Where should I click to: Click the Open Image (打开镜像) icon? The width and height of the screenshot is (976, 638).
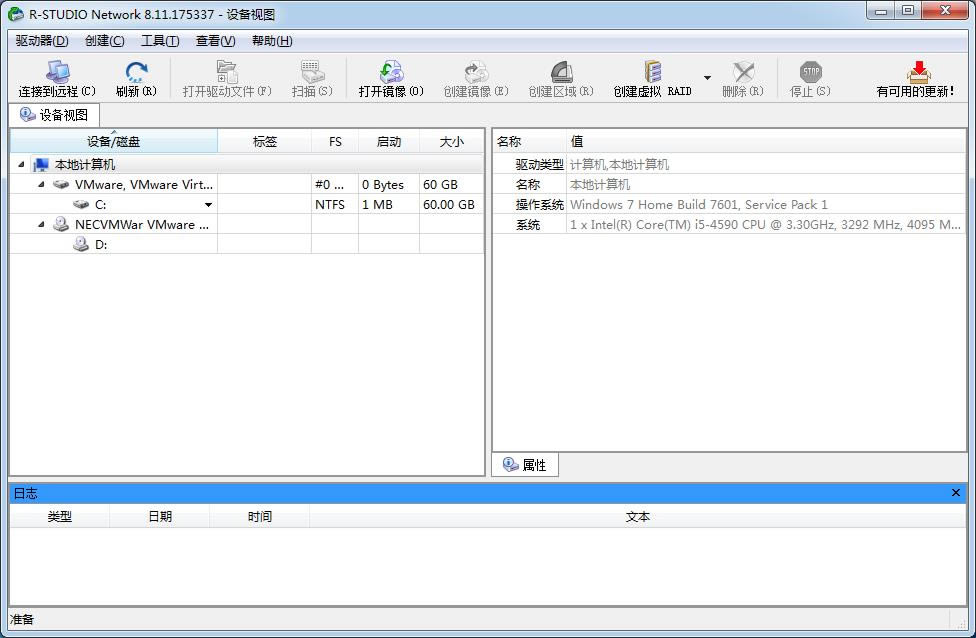(x=391, y=72)
